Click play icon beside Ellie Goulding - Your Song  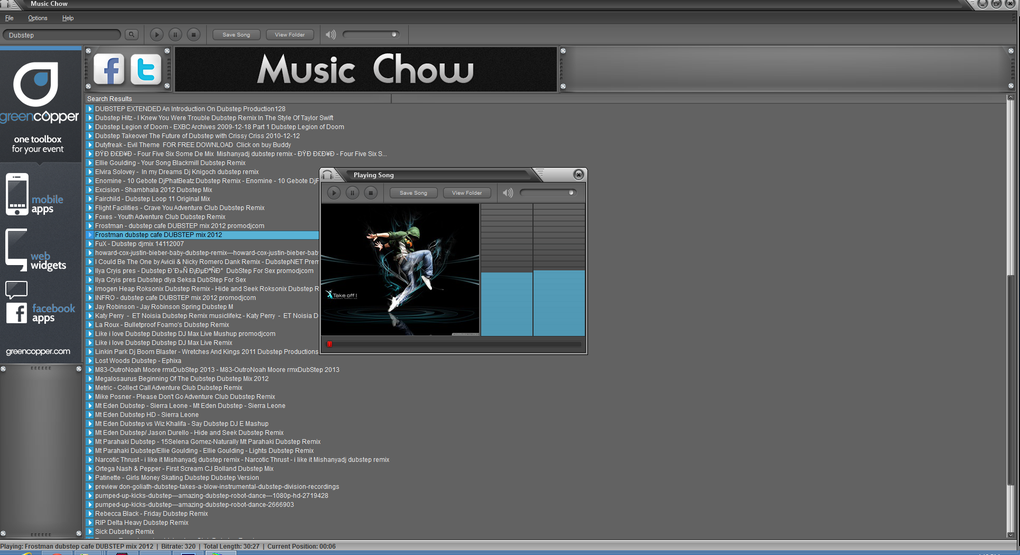tap(90, 163)
